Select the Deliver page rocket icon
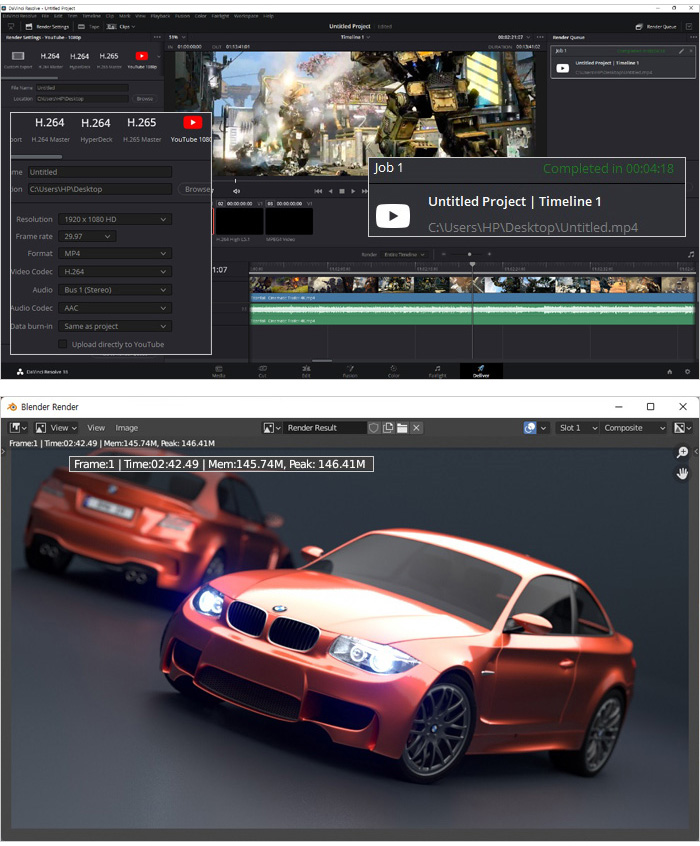This screenshot has height=846, width=700. point(481,370)
